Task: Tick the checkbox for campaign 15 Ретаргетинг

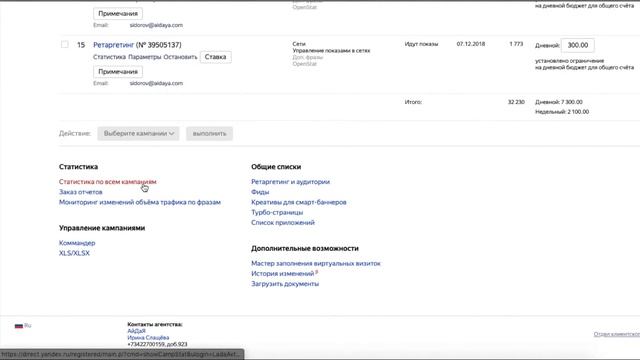Action: 64,44
